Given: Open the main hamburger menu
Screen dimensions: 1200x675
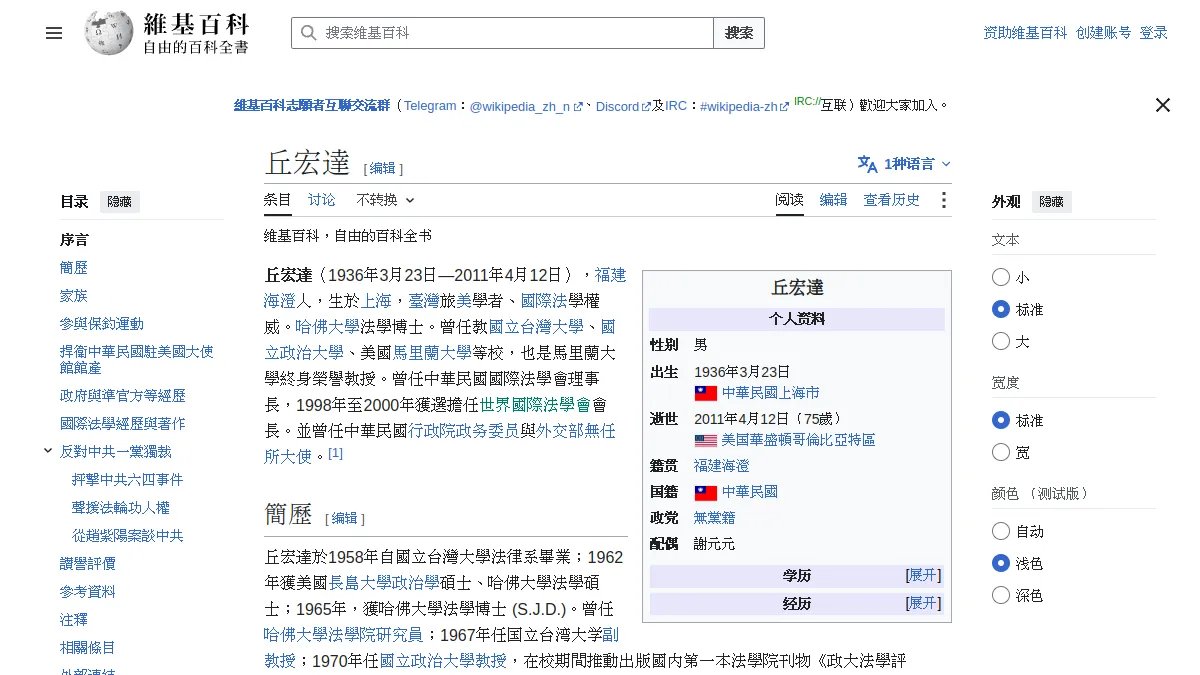Looking at the screenshot, I should click(54, 33).
